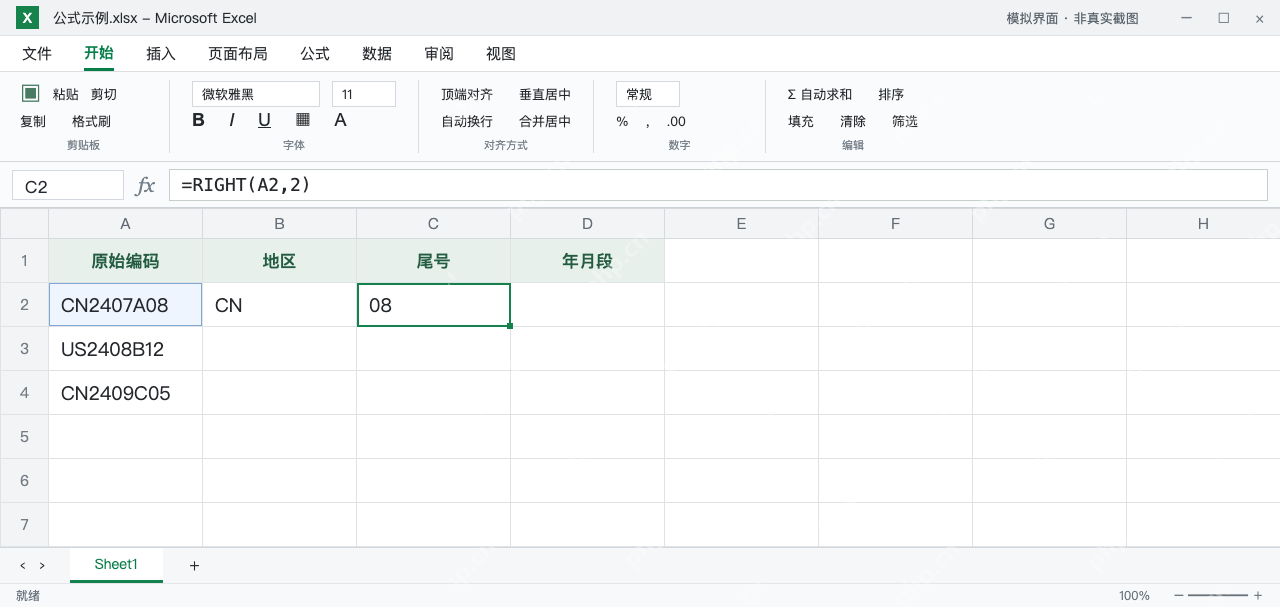Image resolution: width=1280 pixels, height=608 pixels.
Task: Select the row 3 header
Action: tap(24, 349)
